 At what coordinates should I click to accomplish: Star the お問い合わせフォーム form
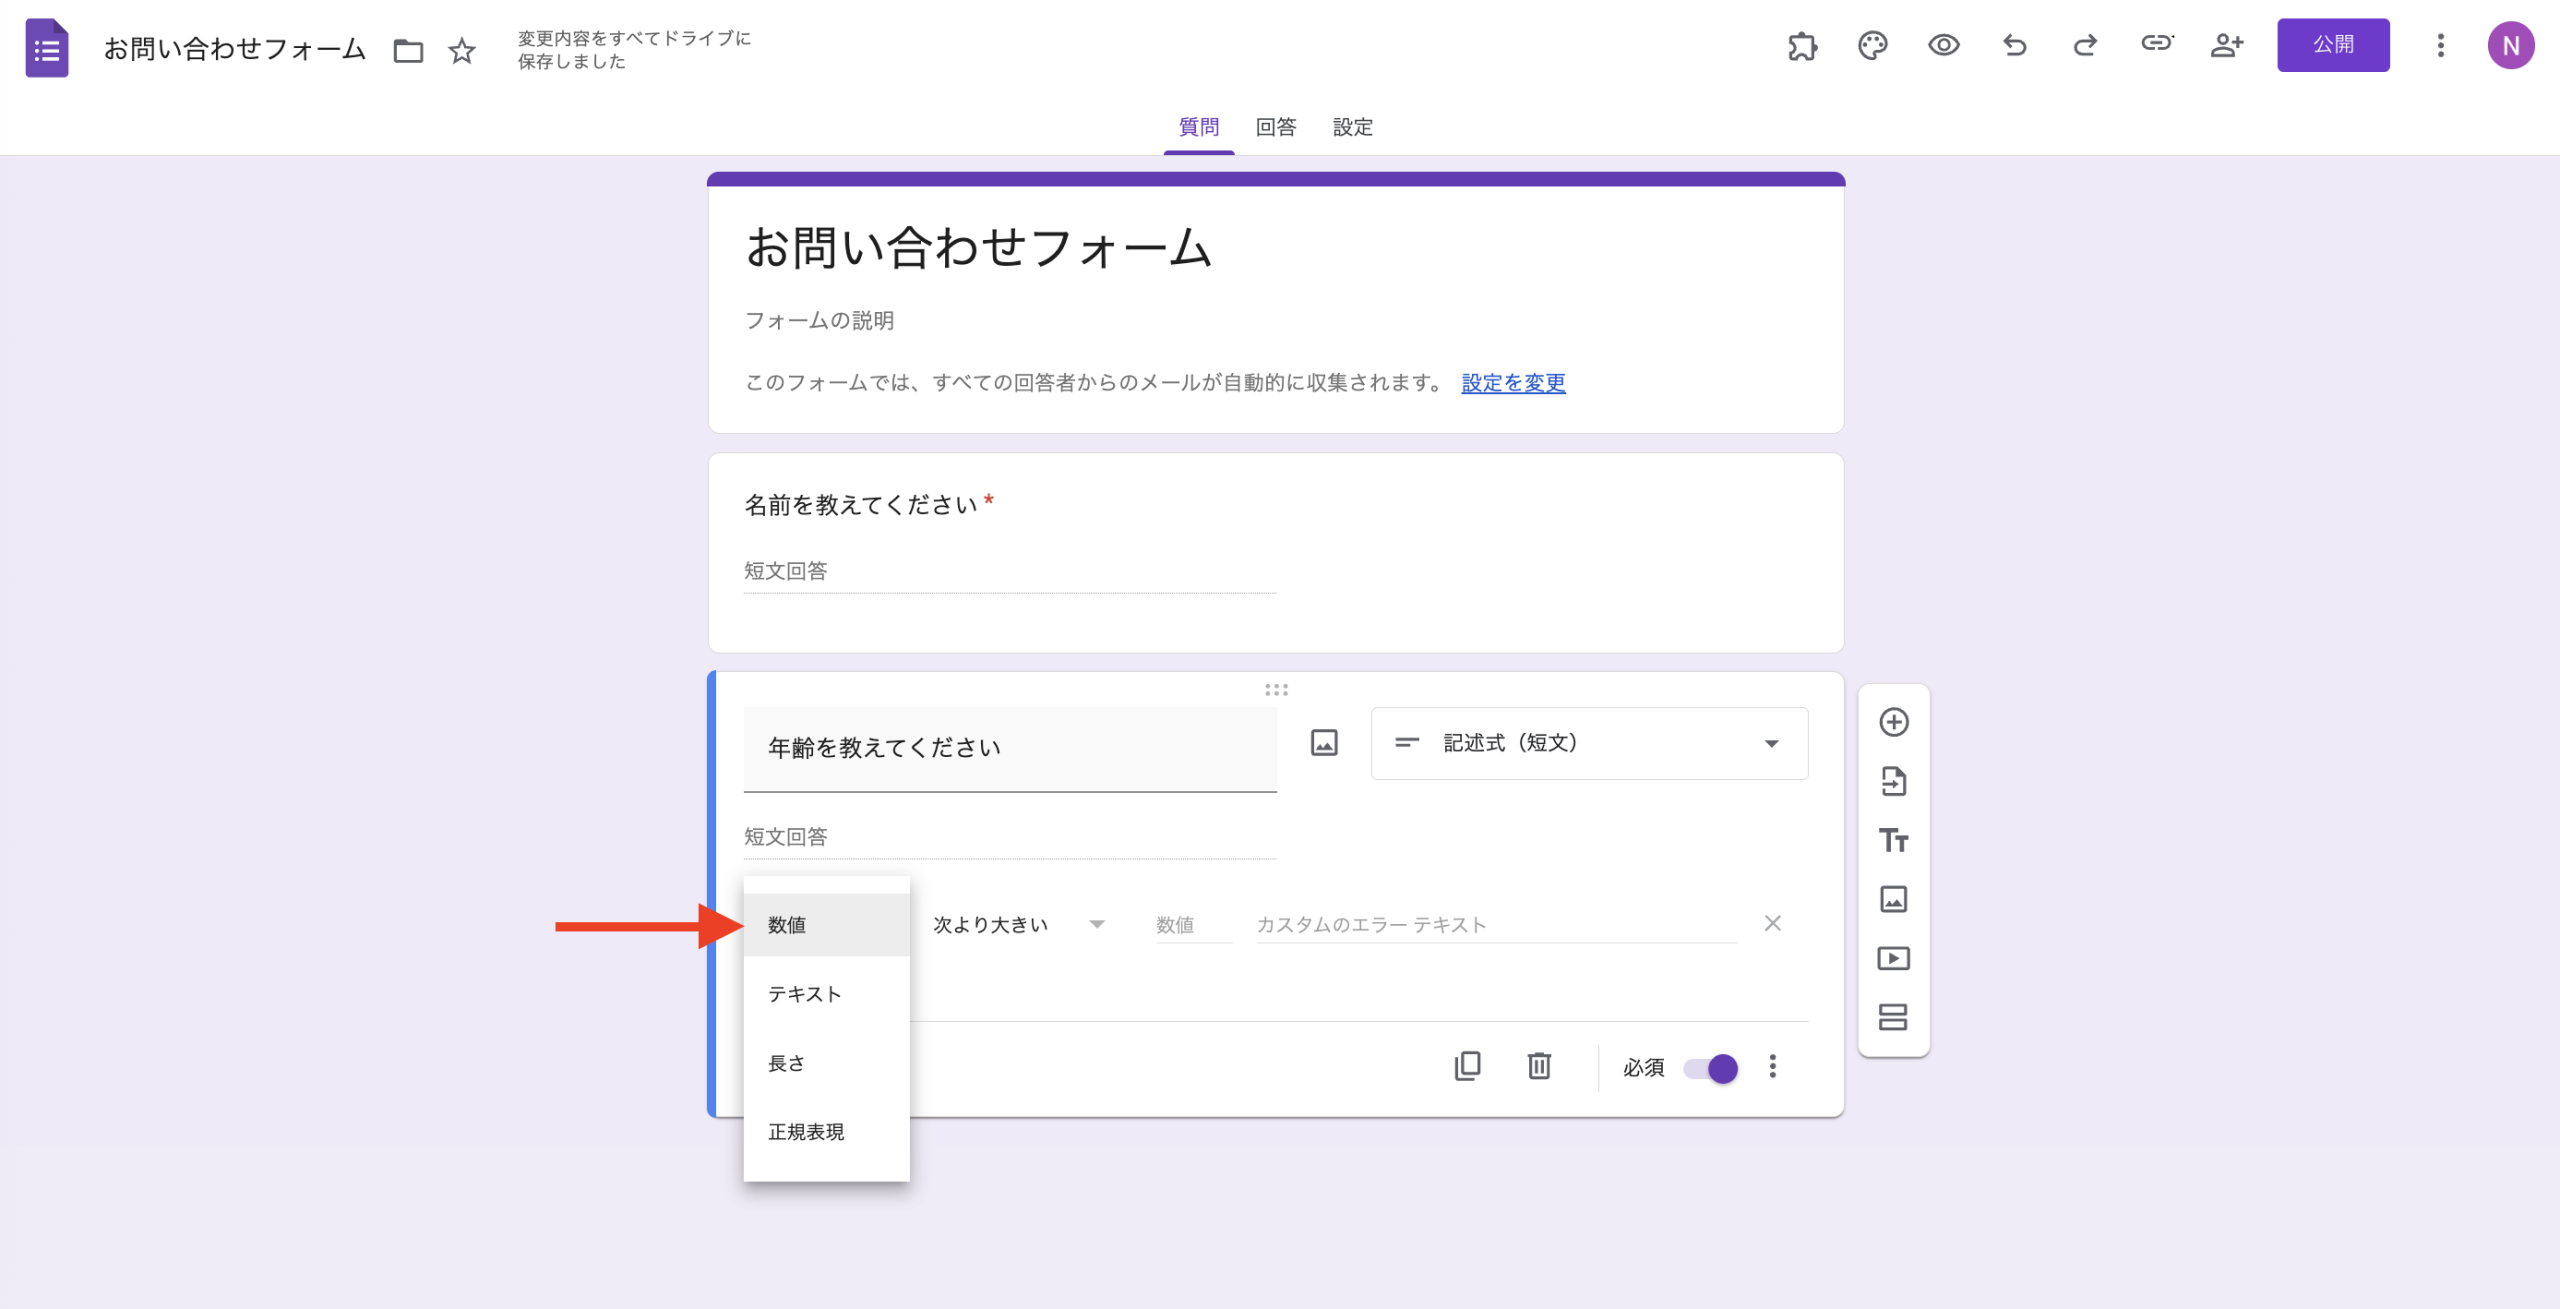tap(462, 50)
